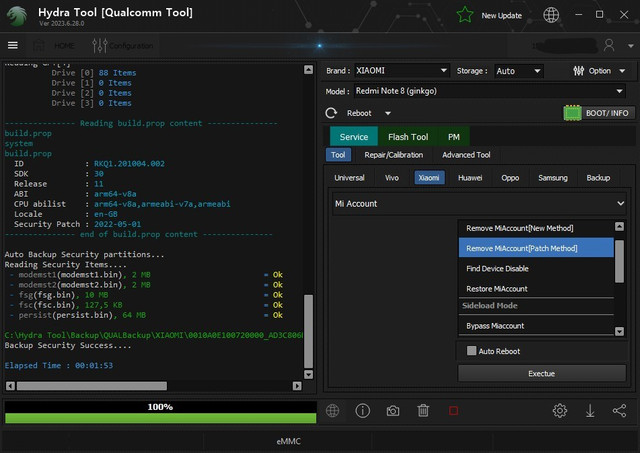Click the New Update label
Viewport: 640px width, 453px height.
coord(501,16)
